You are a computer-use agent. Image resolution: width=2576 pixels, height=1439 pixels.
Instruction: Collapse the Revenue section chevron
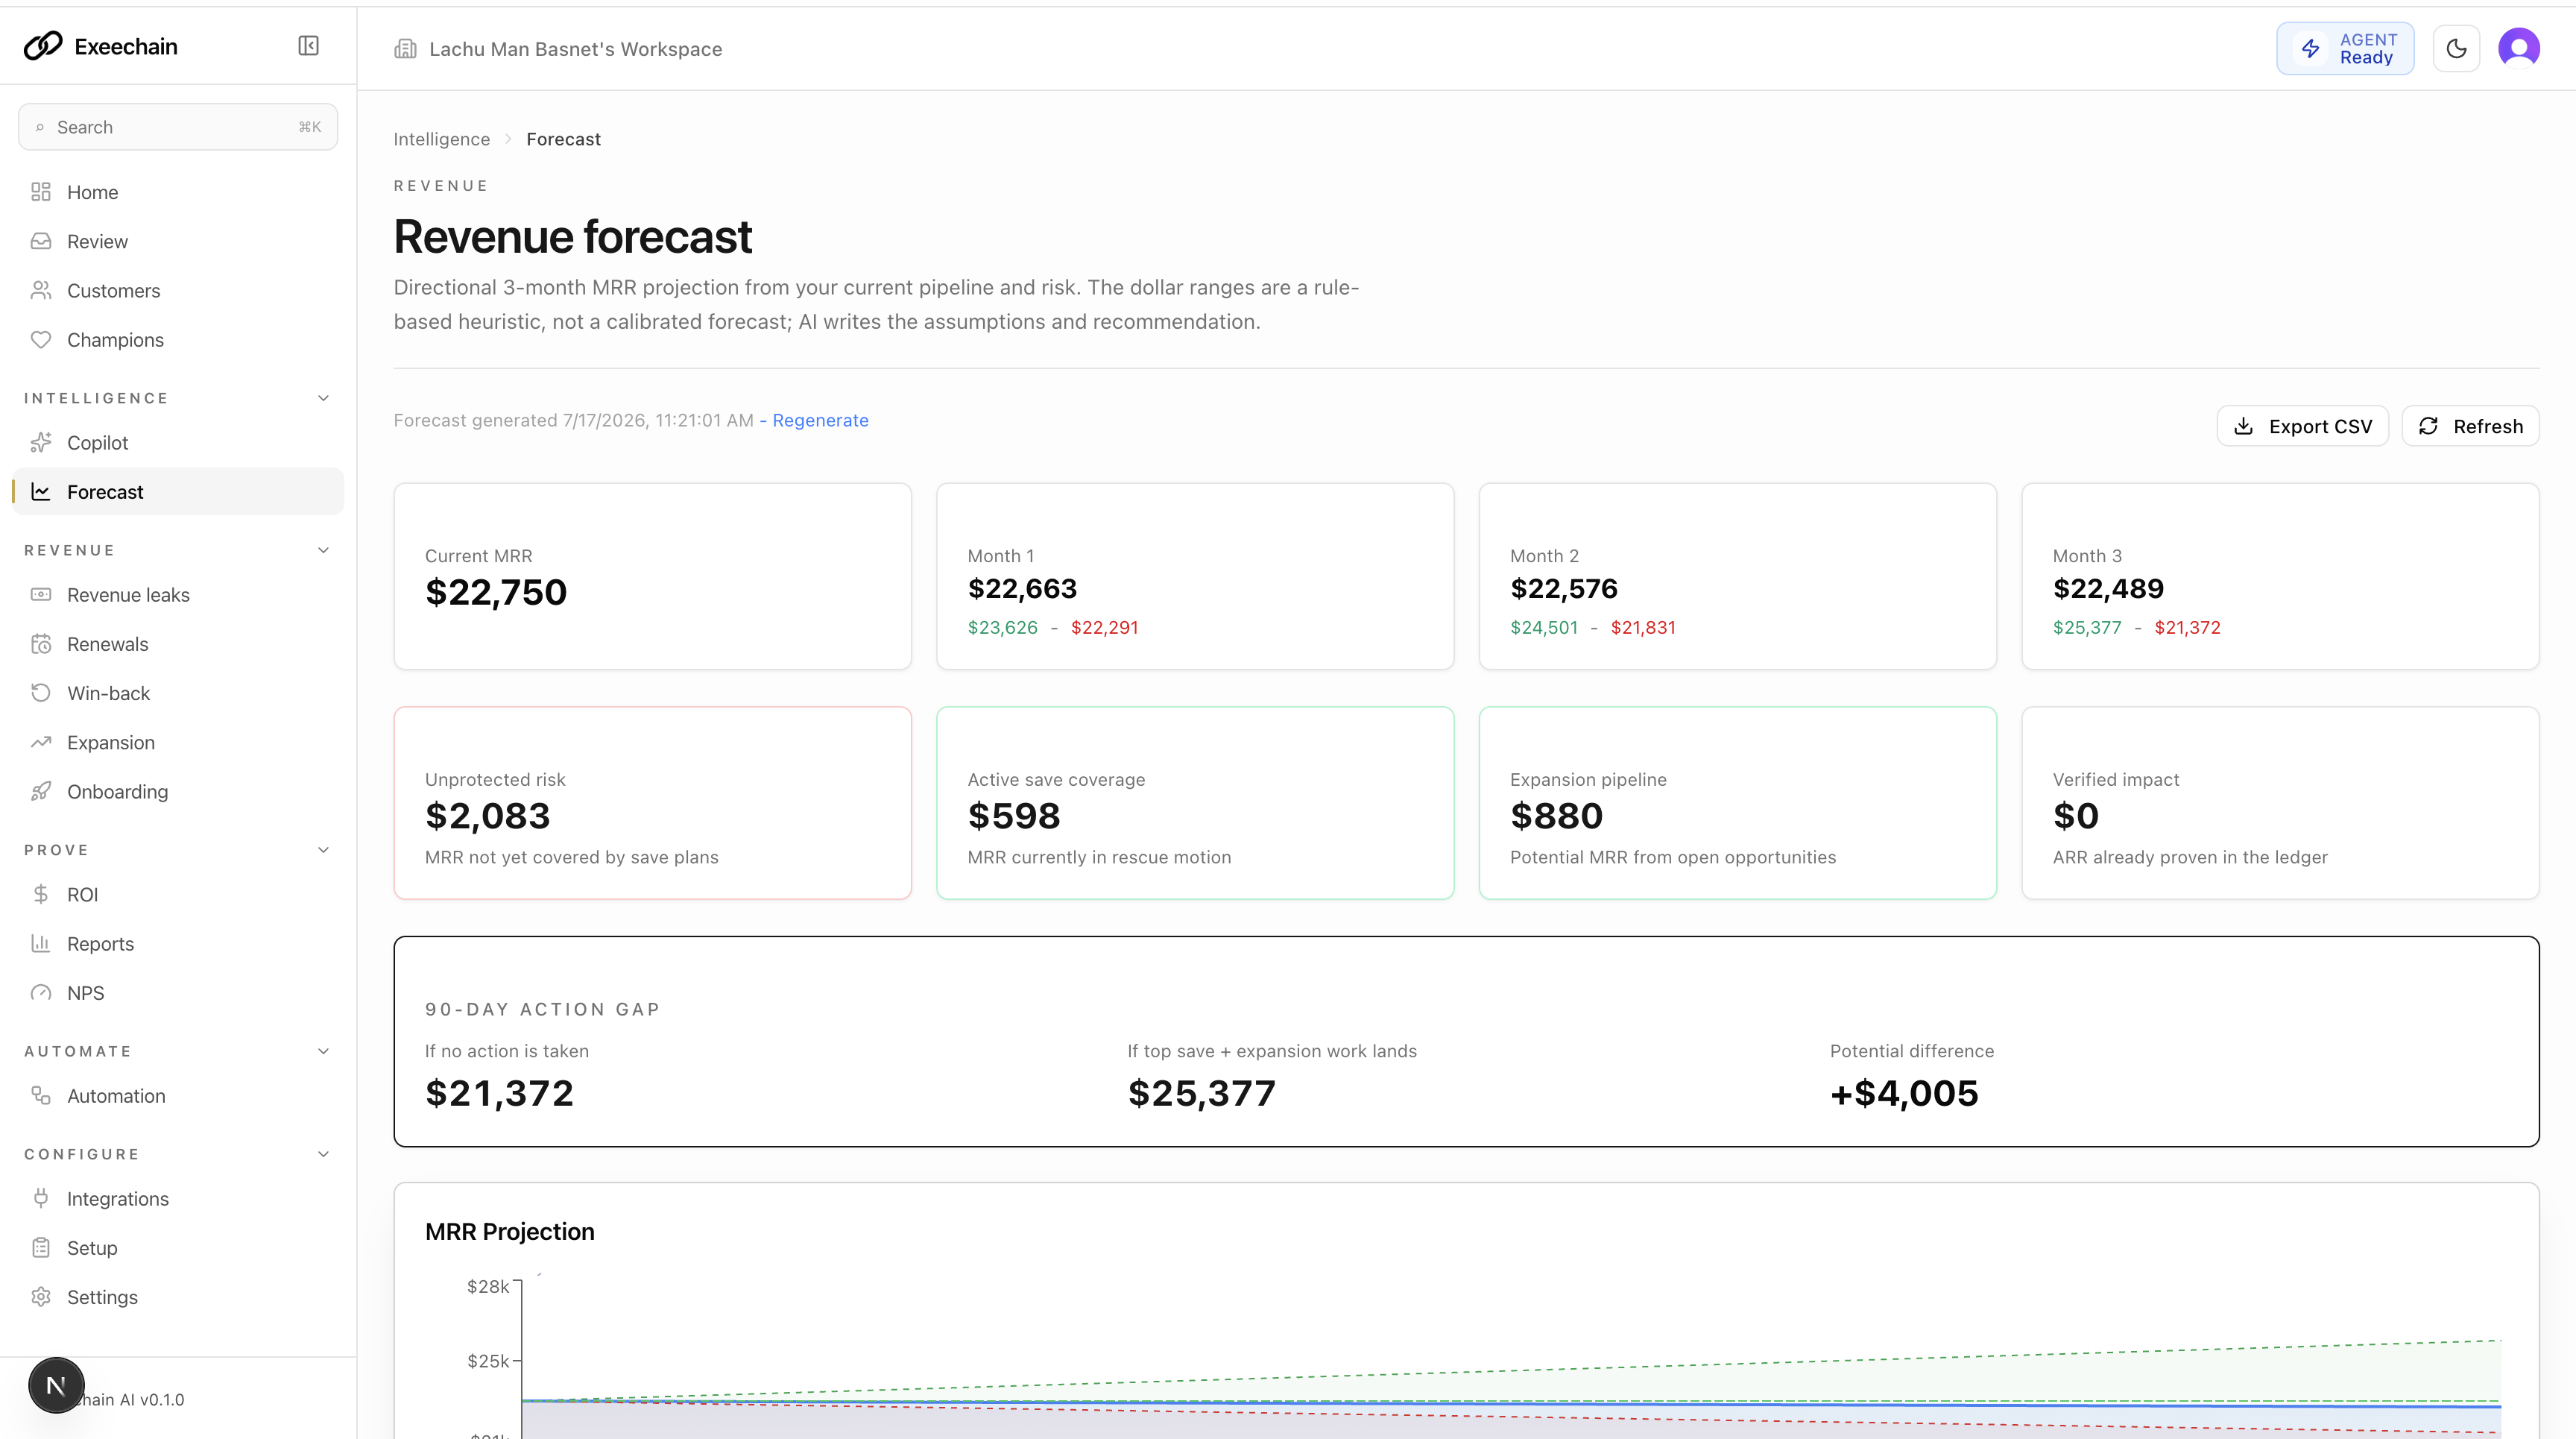323,550
